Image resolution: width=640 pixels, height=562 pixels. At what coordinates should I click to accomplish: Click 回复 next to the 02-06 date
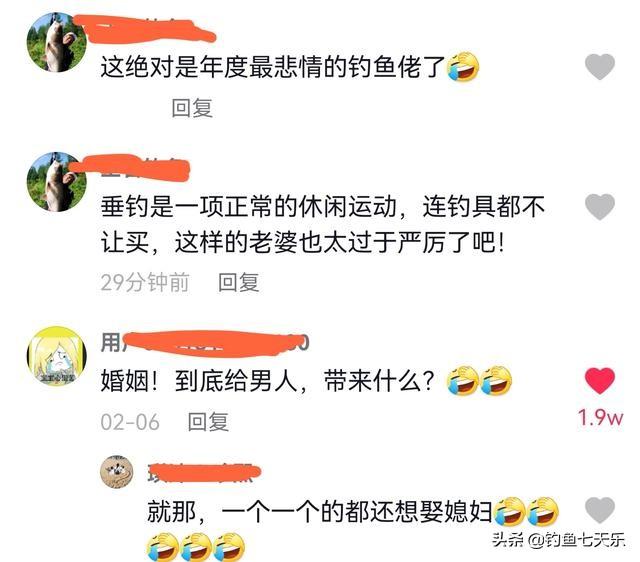pos(208,422)
